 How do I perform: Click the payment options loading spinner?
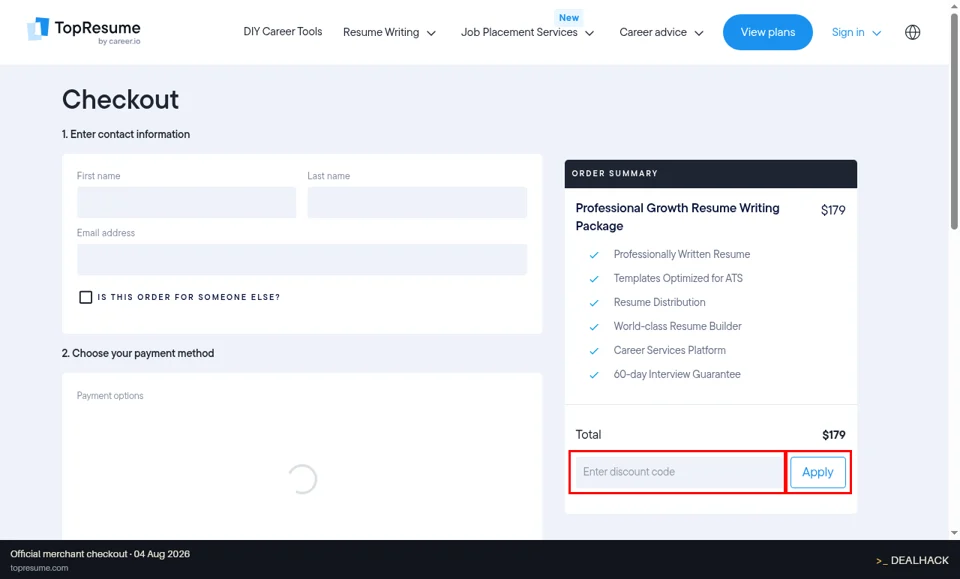tap(302, 479)
